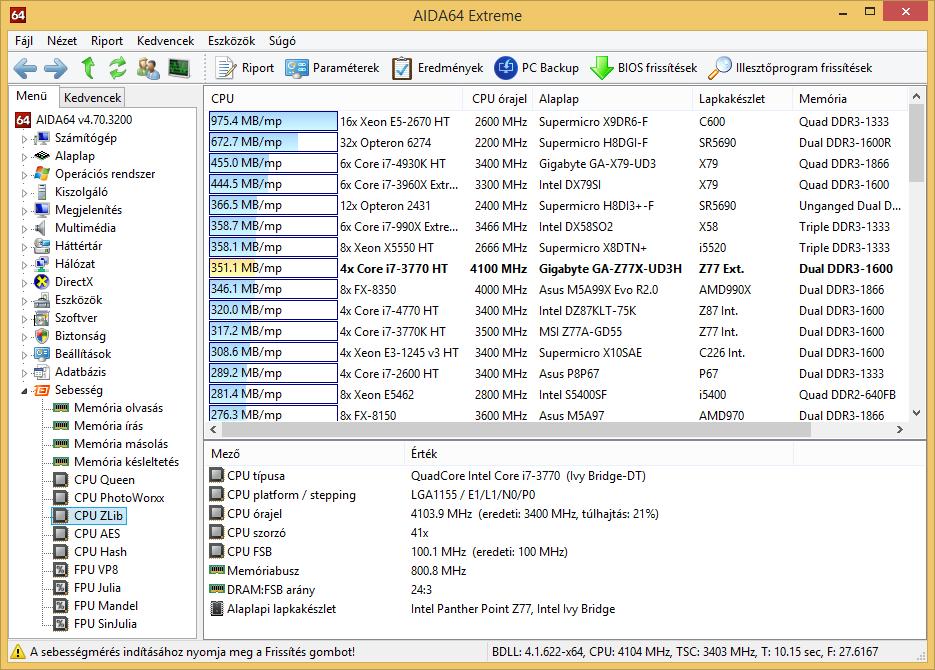Click BIOS frissítések toolbar button
Image resolution: width=935 pixels, height=670 pixels.
643,68
